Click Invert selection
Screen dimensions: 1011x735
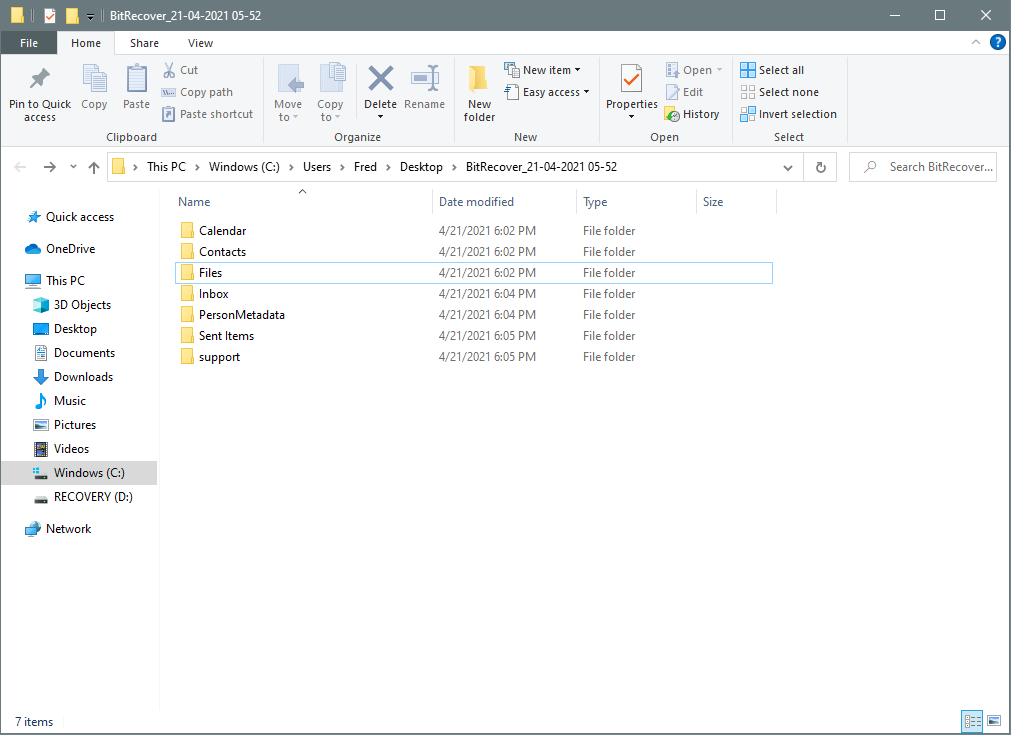[x=789, y=114]
